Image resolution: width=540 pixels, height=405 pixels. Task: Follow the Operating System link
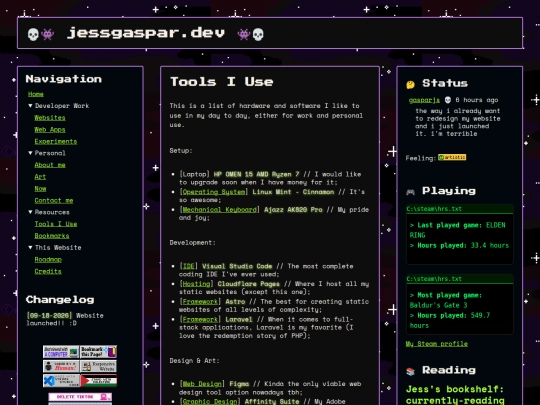pyautogui.click(x=214, y=192)
